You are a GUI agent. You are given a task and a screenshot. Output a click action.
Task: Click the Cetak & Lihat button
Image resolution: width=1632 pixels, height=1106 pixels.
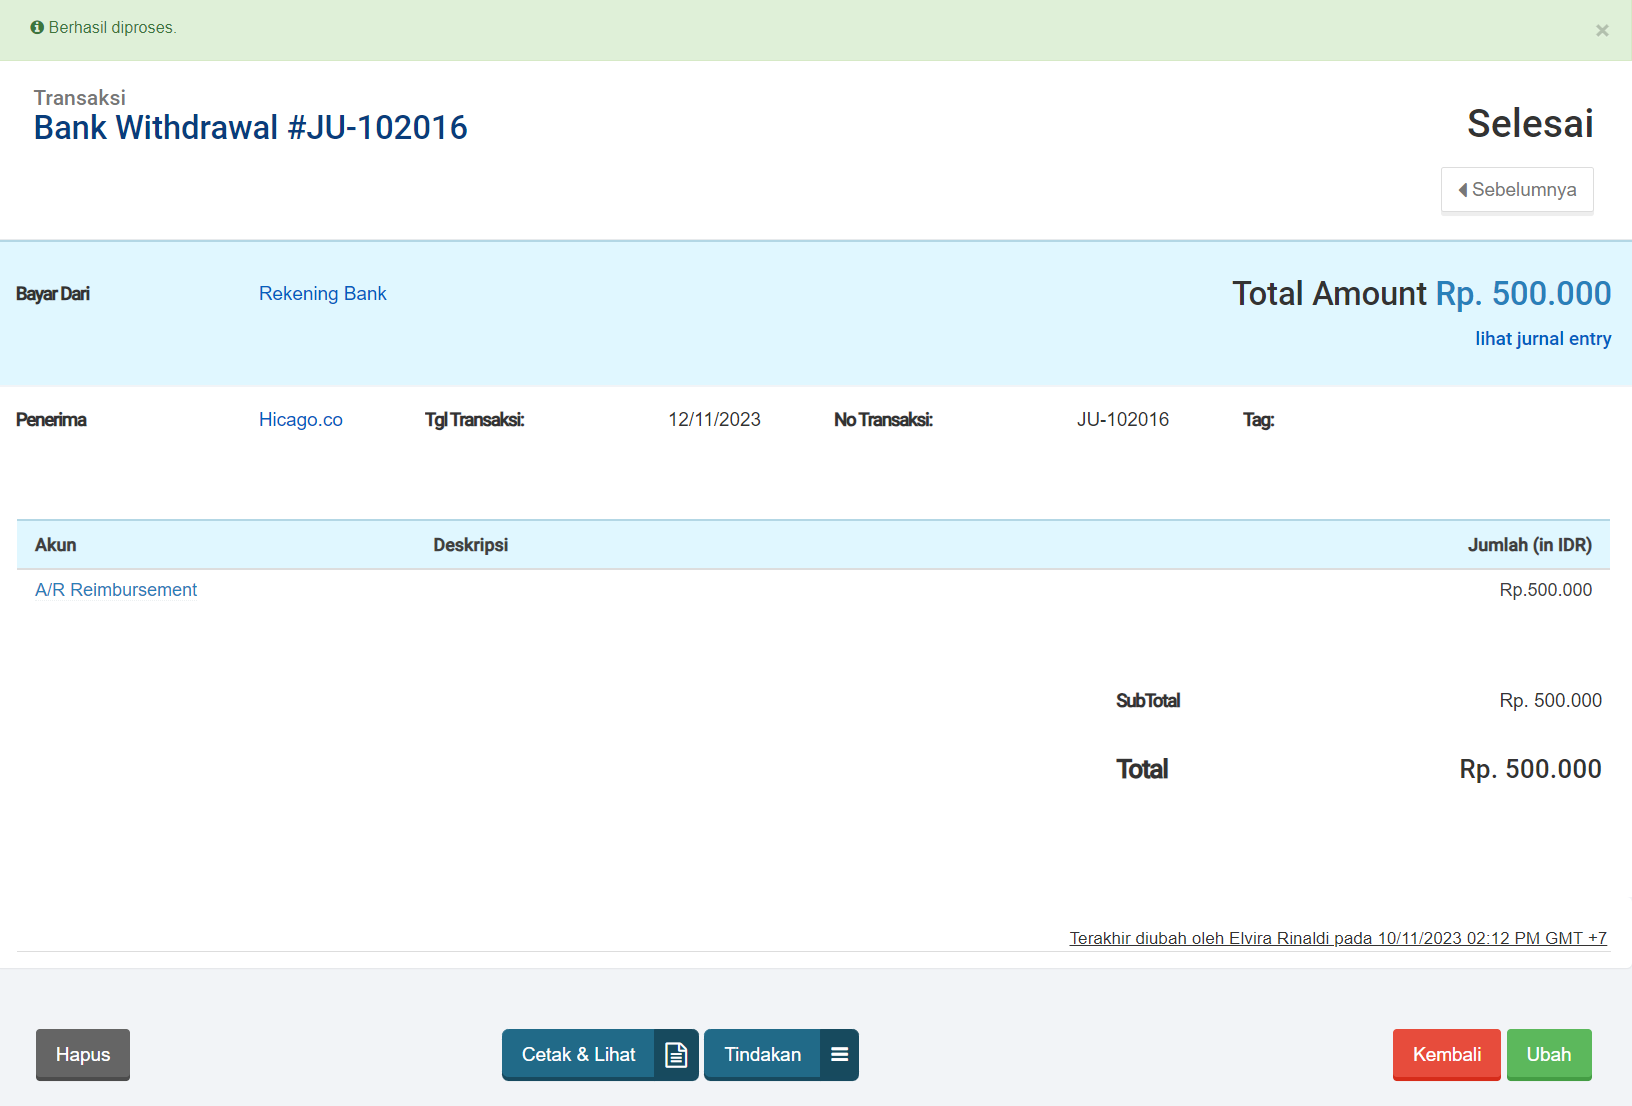click(x=578, y=1055)
